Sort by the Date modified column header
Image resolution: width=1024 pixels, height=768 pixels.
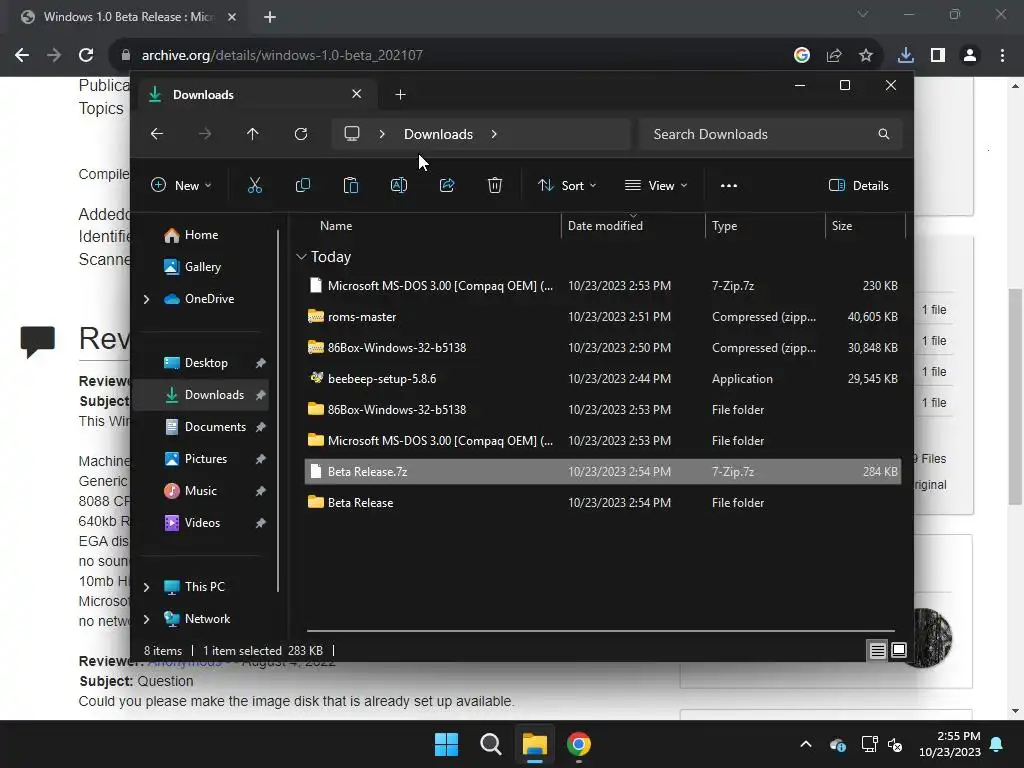[605, 226]
